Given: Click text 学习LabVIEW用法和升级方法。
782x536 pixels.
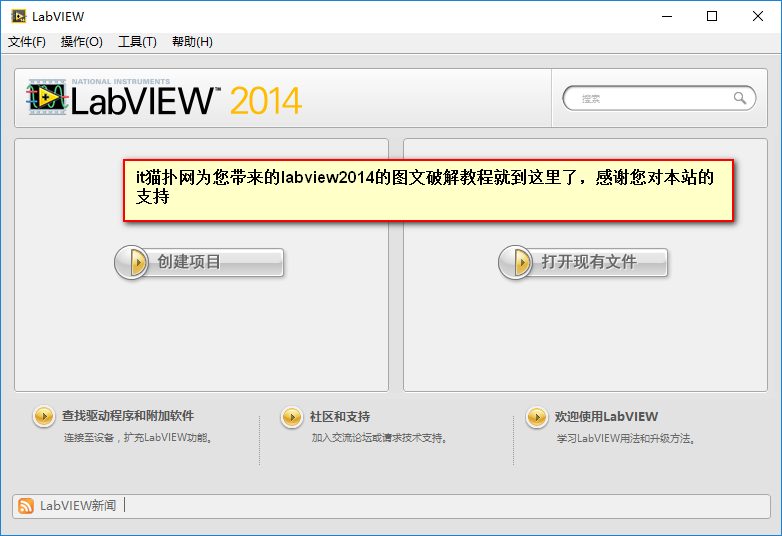Looking at the screenshot, I should click(627, 439).
